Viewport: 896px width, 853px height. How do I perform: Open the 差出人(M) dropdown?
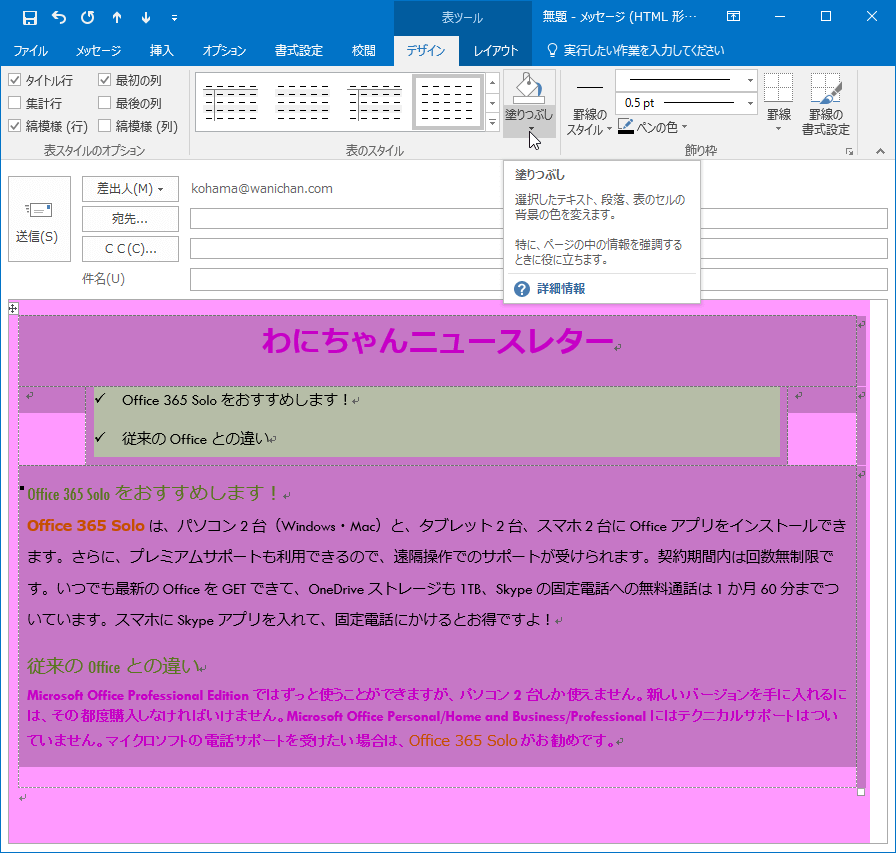tap(130, 189)
